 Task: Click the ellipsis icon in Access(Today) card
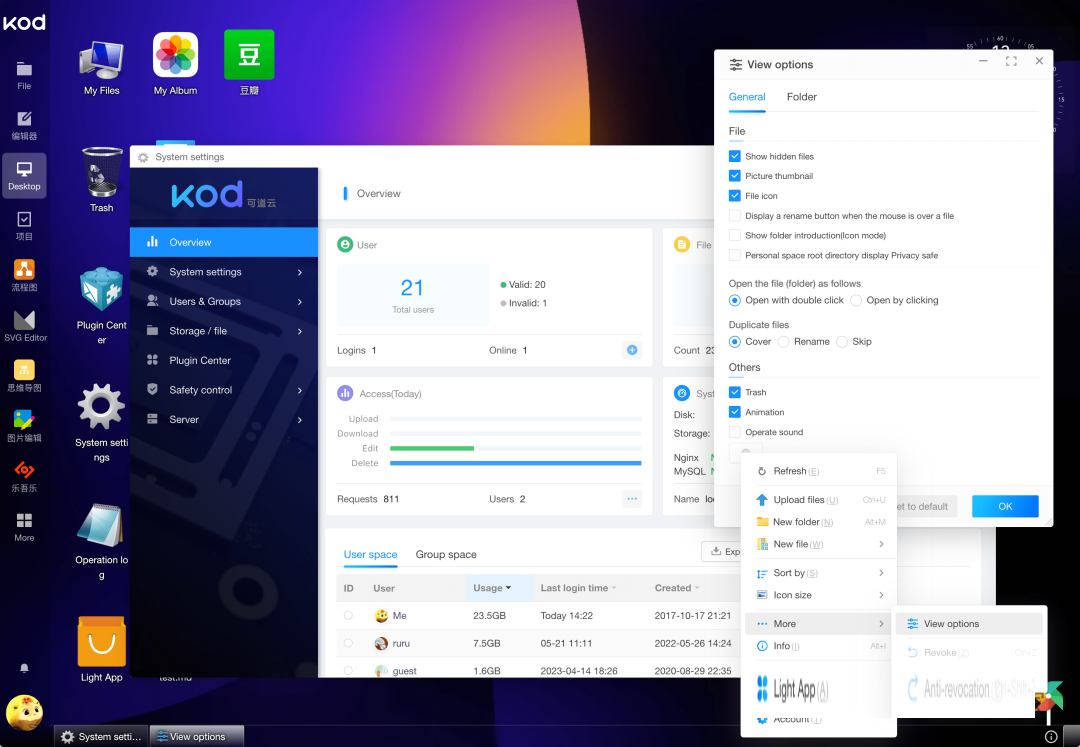tap(632, 498)
